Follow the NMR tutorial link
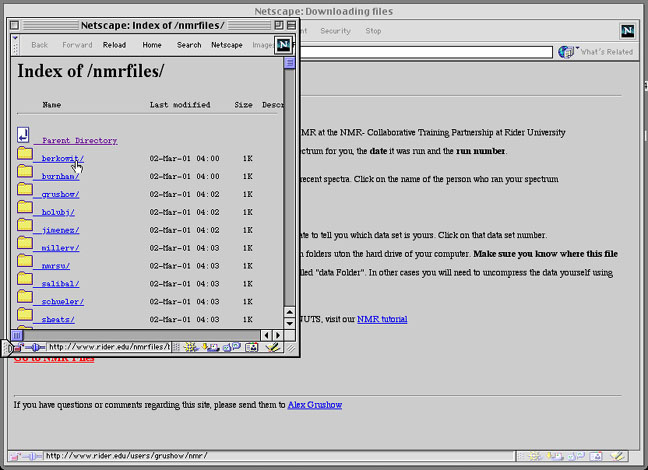This screenshot has width=648, height=470. coord(382,319)
